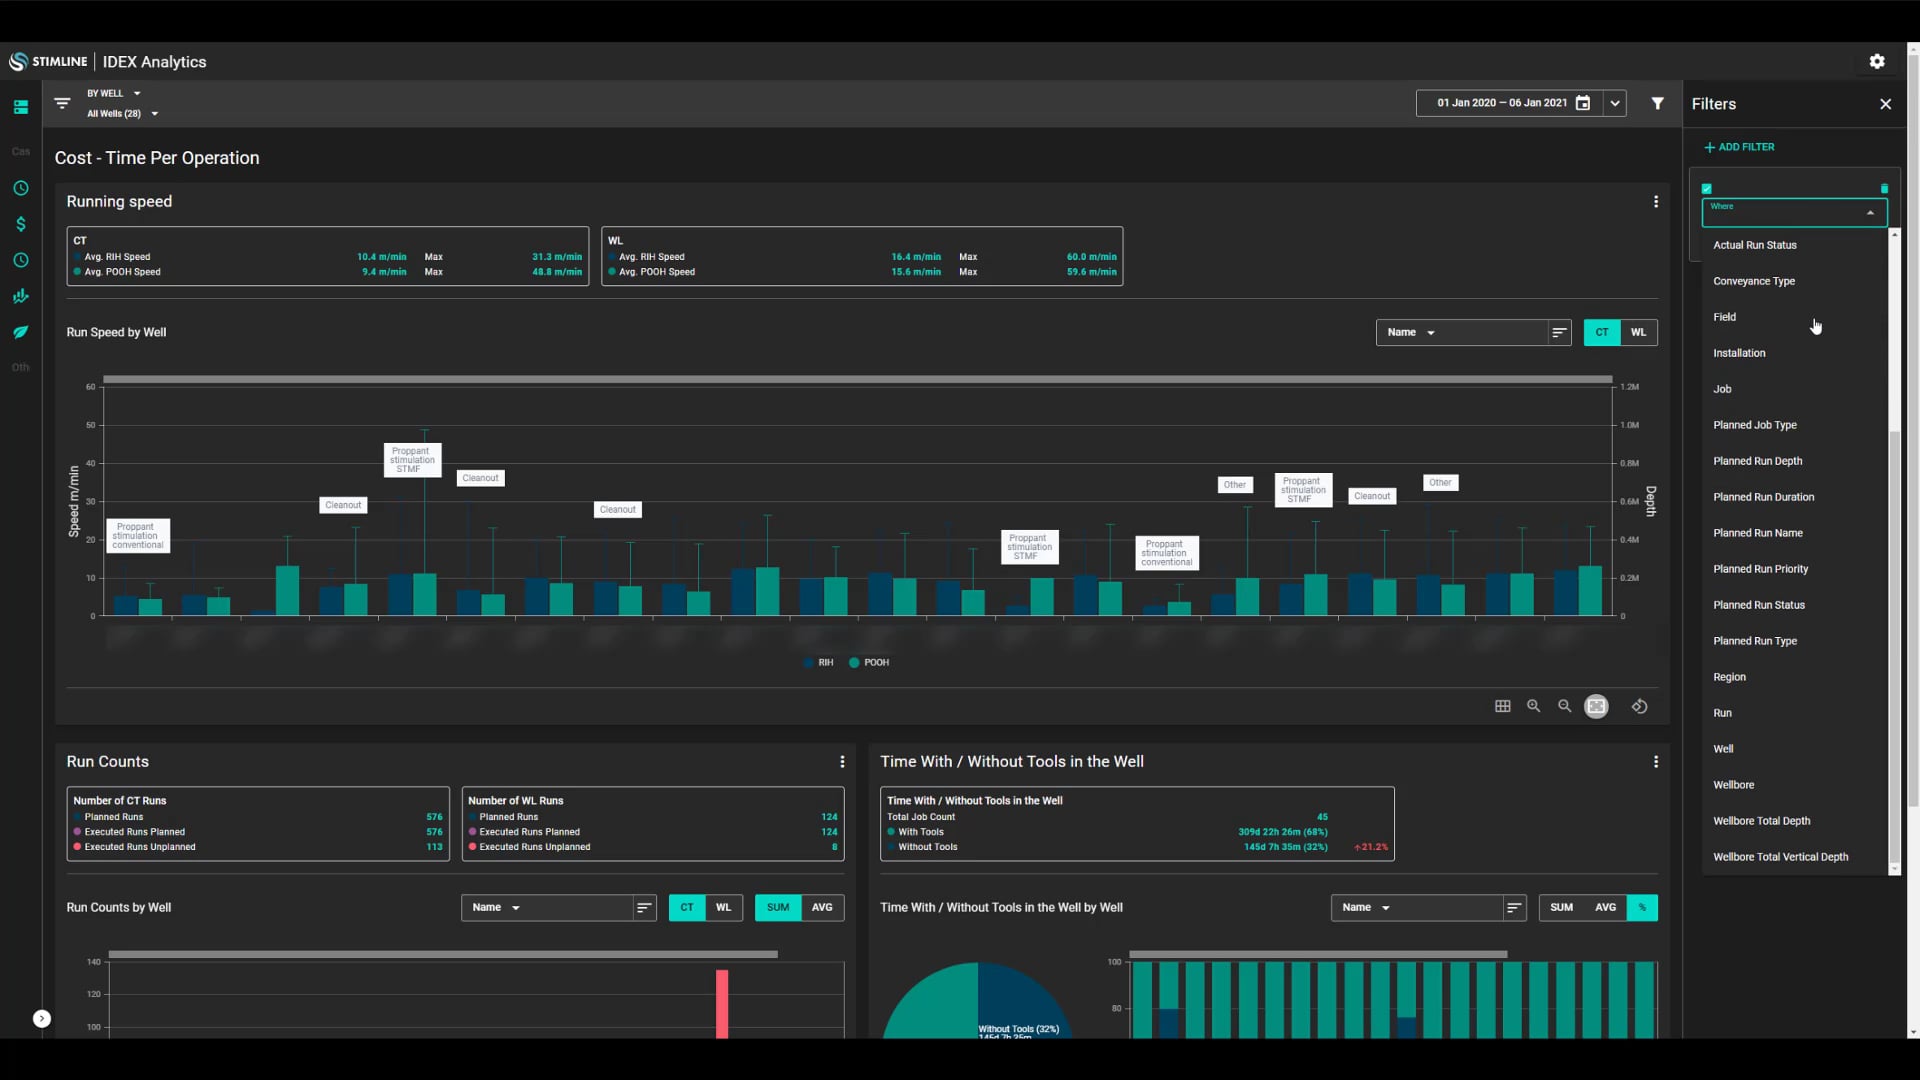Click the zoom-in magnifier on the chart toolbar
The image size is (1920, 1080).
(x=1535, y=706)
